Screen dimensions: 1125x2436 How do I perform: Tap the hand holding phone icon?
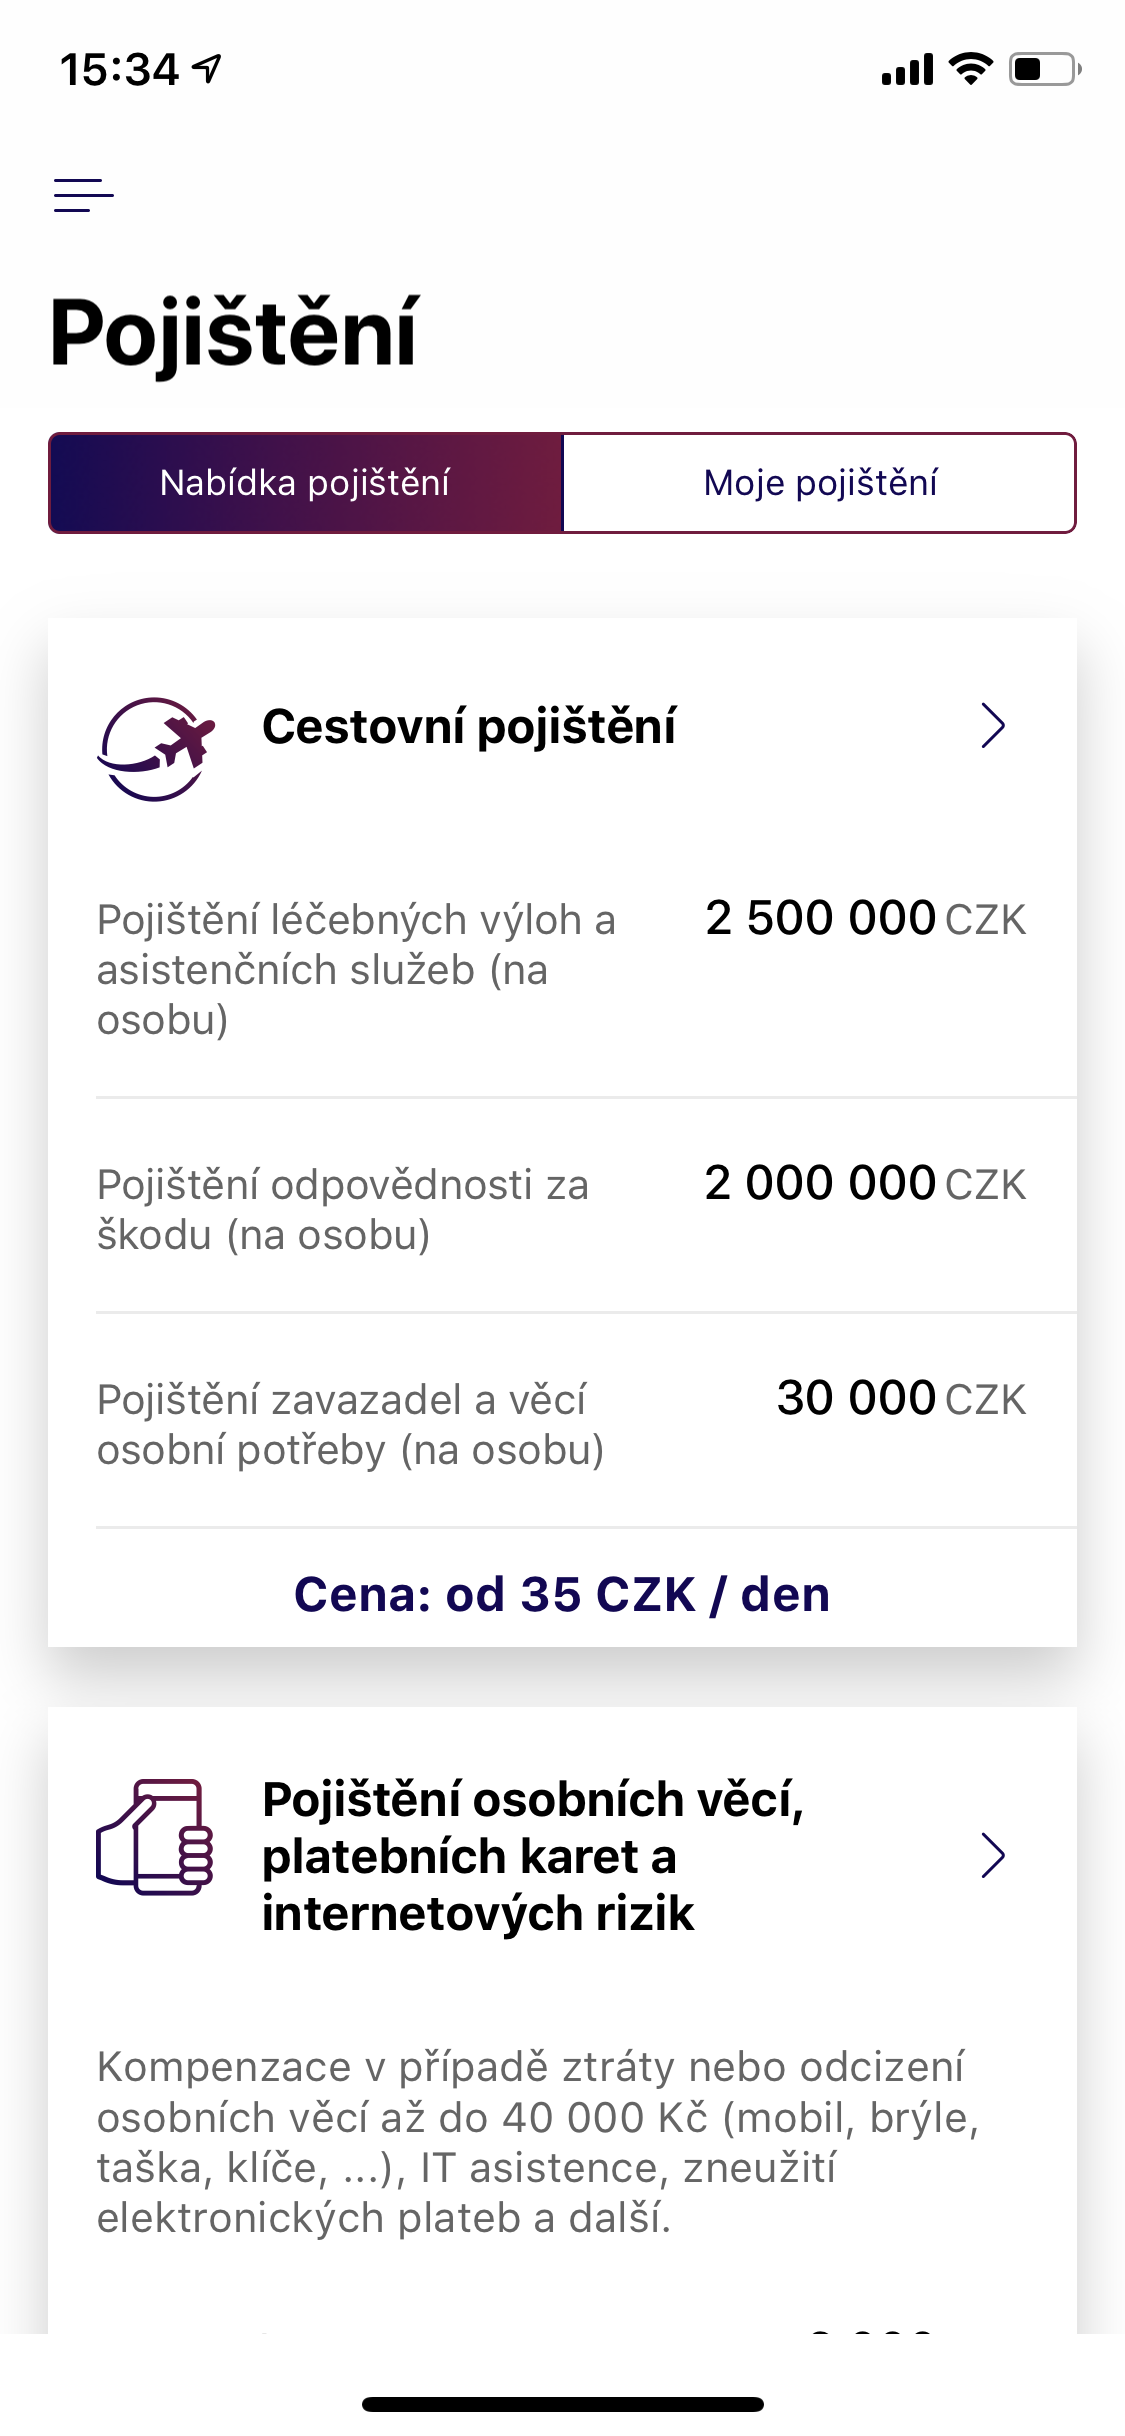(155, 1836)
